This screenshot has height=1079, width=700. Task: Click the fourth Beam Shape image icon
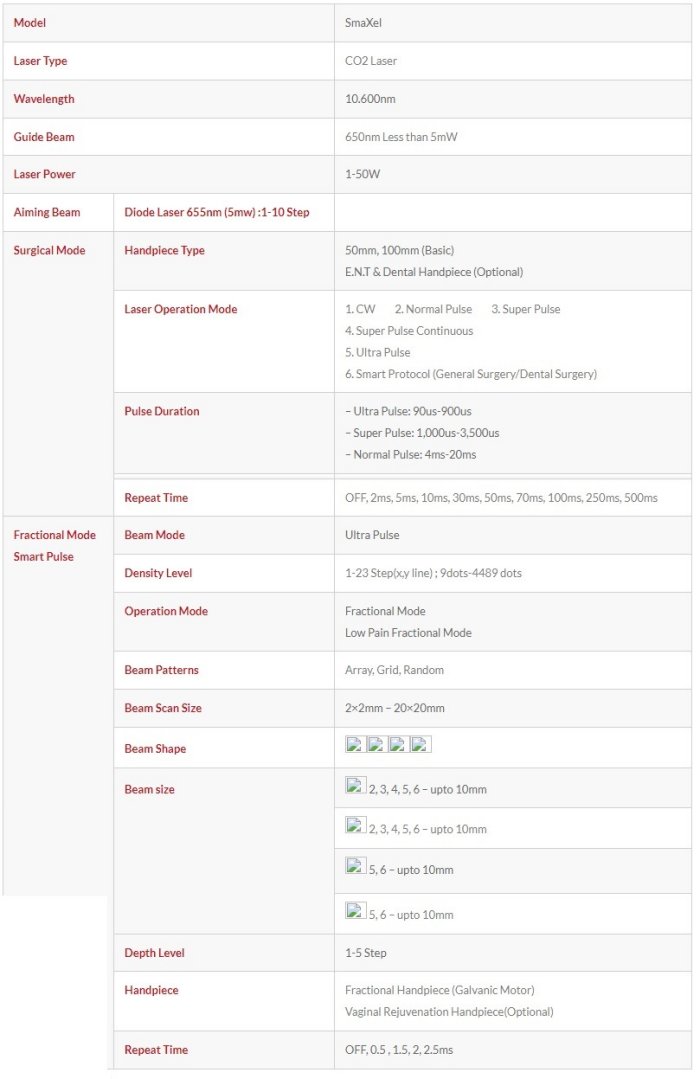(421, 745)
